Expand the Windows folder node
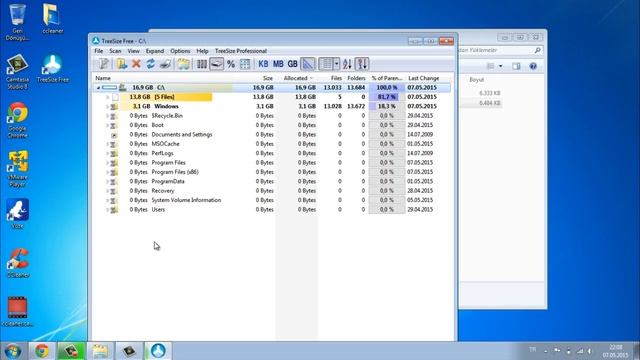The height and width of the screenshot is (360, 640). click(x=107, y=107)
